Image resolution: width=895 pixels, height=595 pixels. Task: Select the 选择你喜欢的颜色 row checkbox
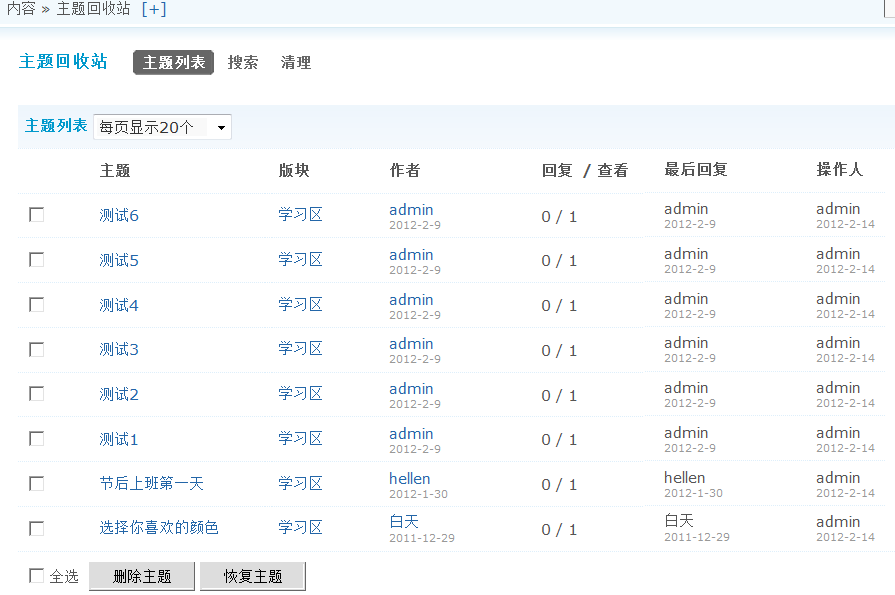tap(37, 528)
